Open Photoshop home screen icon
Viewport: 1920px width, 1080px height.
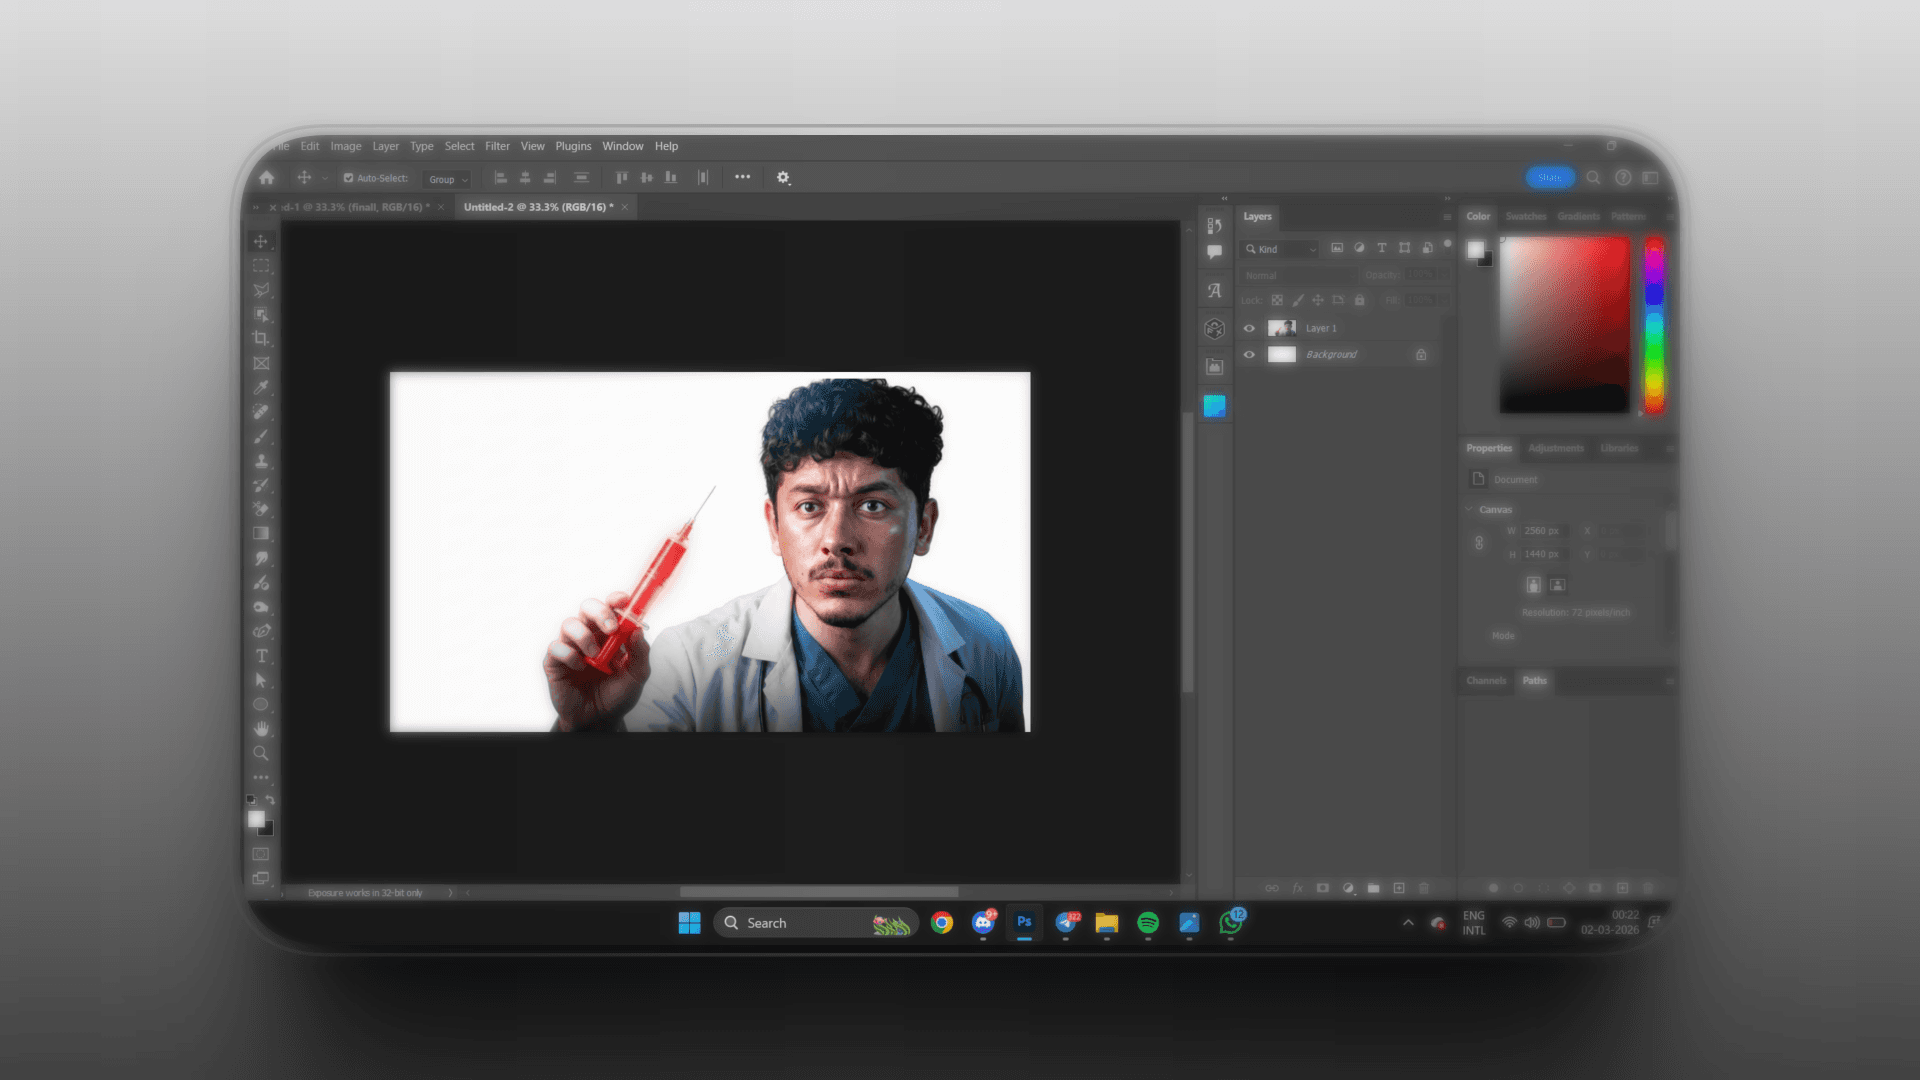click(267, 178)
